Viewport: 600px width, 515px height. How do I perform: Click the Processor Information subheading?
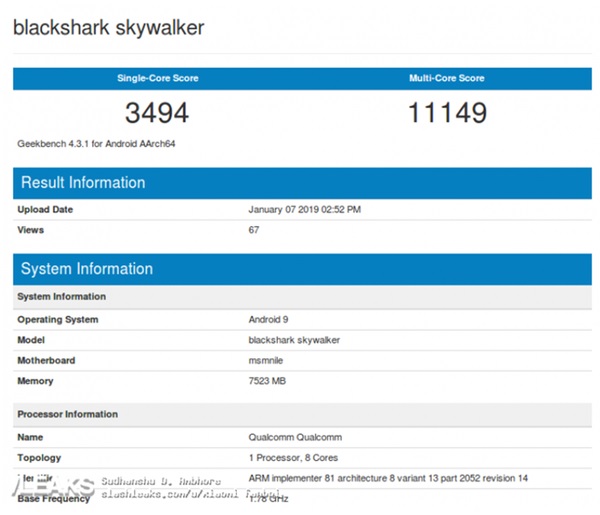[302, 414]
